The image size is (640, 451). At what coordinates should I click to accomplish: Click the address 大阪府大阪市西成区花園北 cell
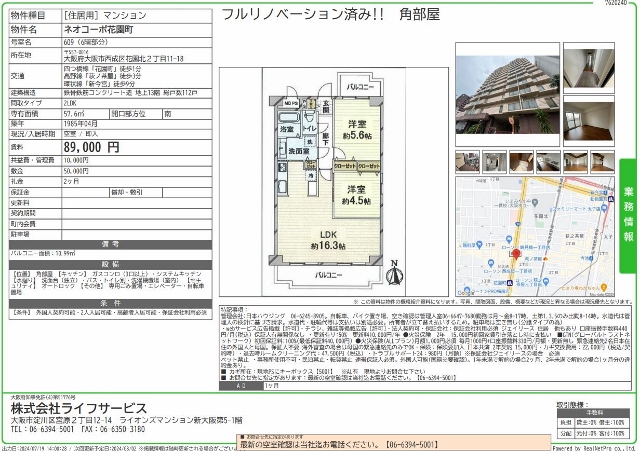coord(137,56)
